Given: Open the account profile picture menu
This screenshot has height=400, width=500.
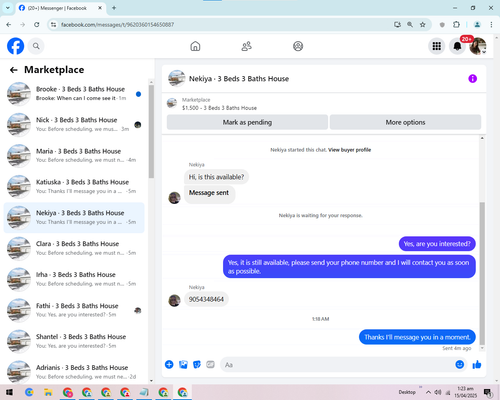Looking at the screenshot, I should click(478, 46).
